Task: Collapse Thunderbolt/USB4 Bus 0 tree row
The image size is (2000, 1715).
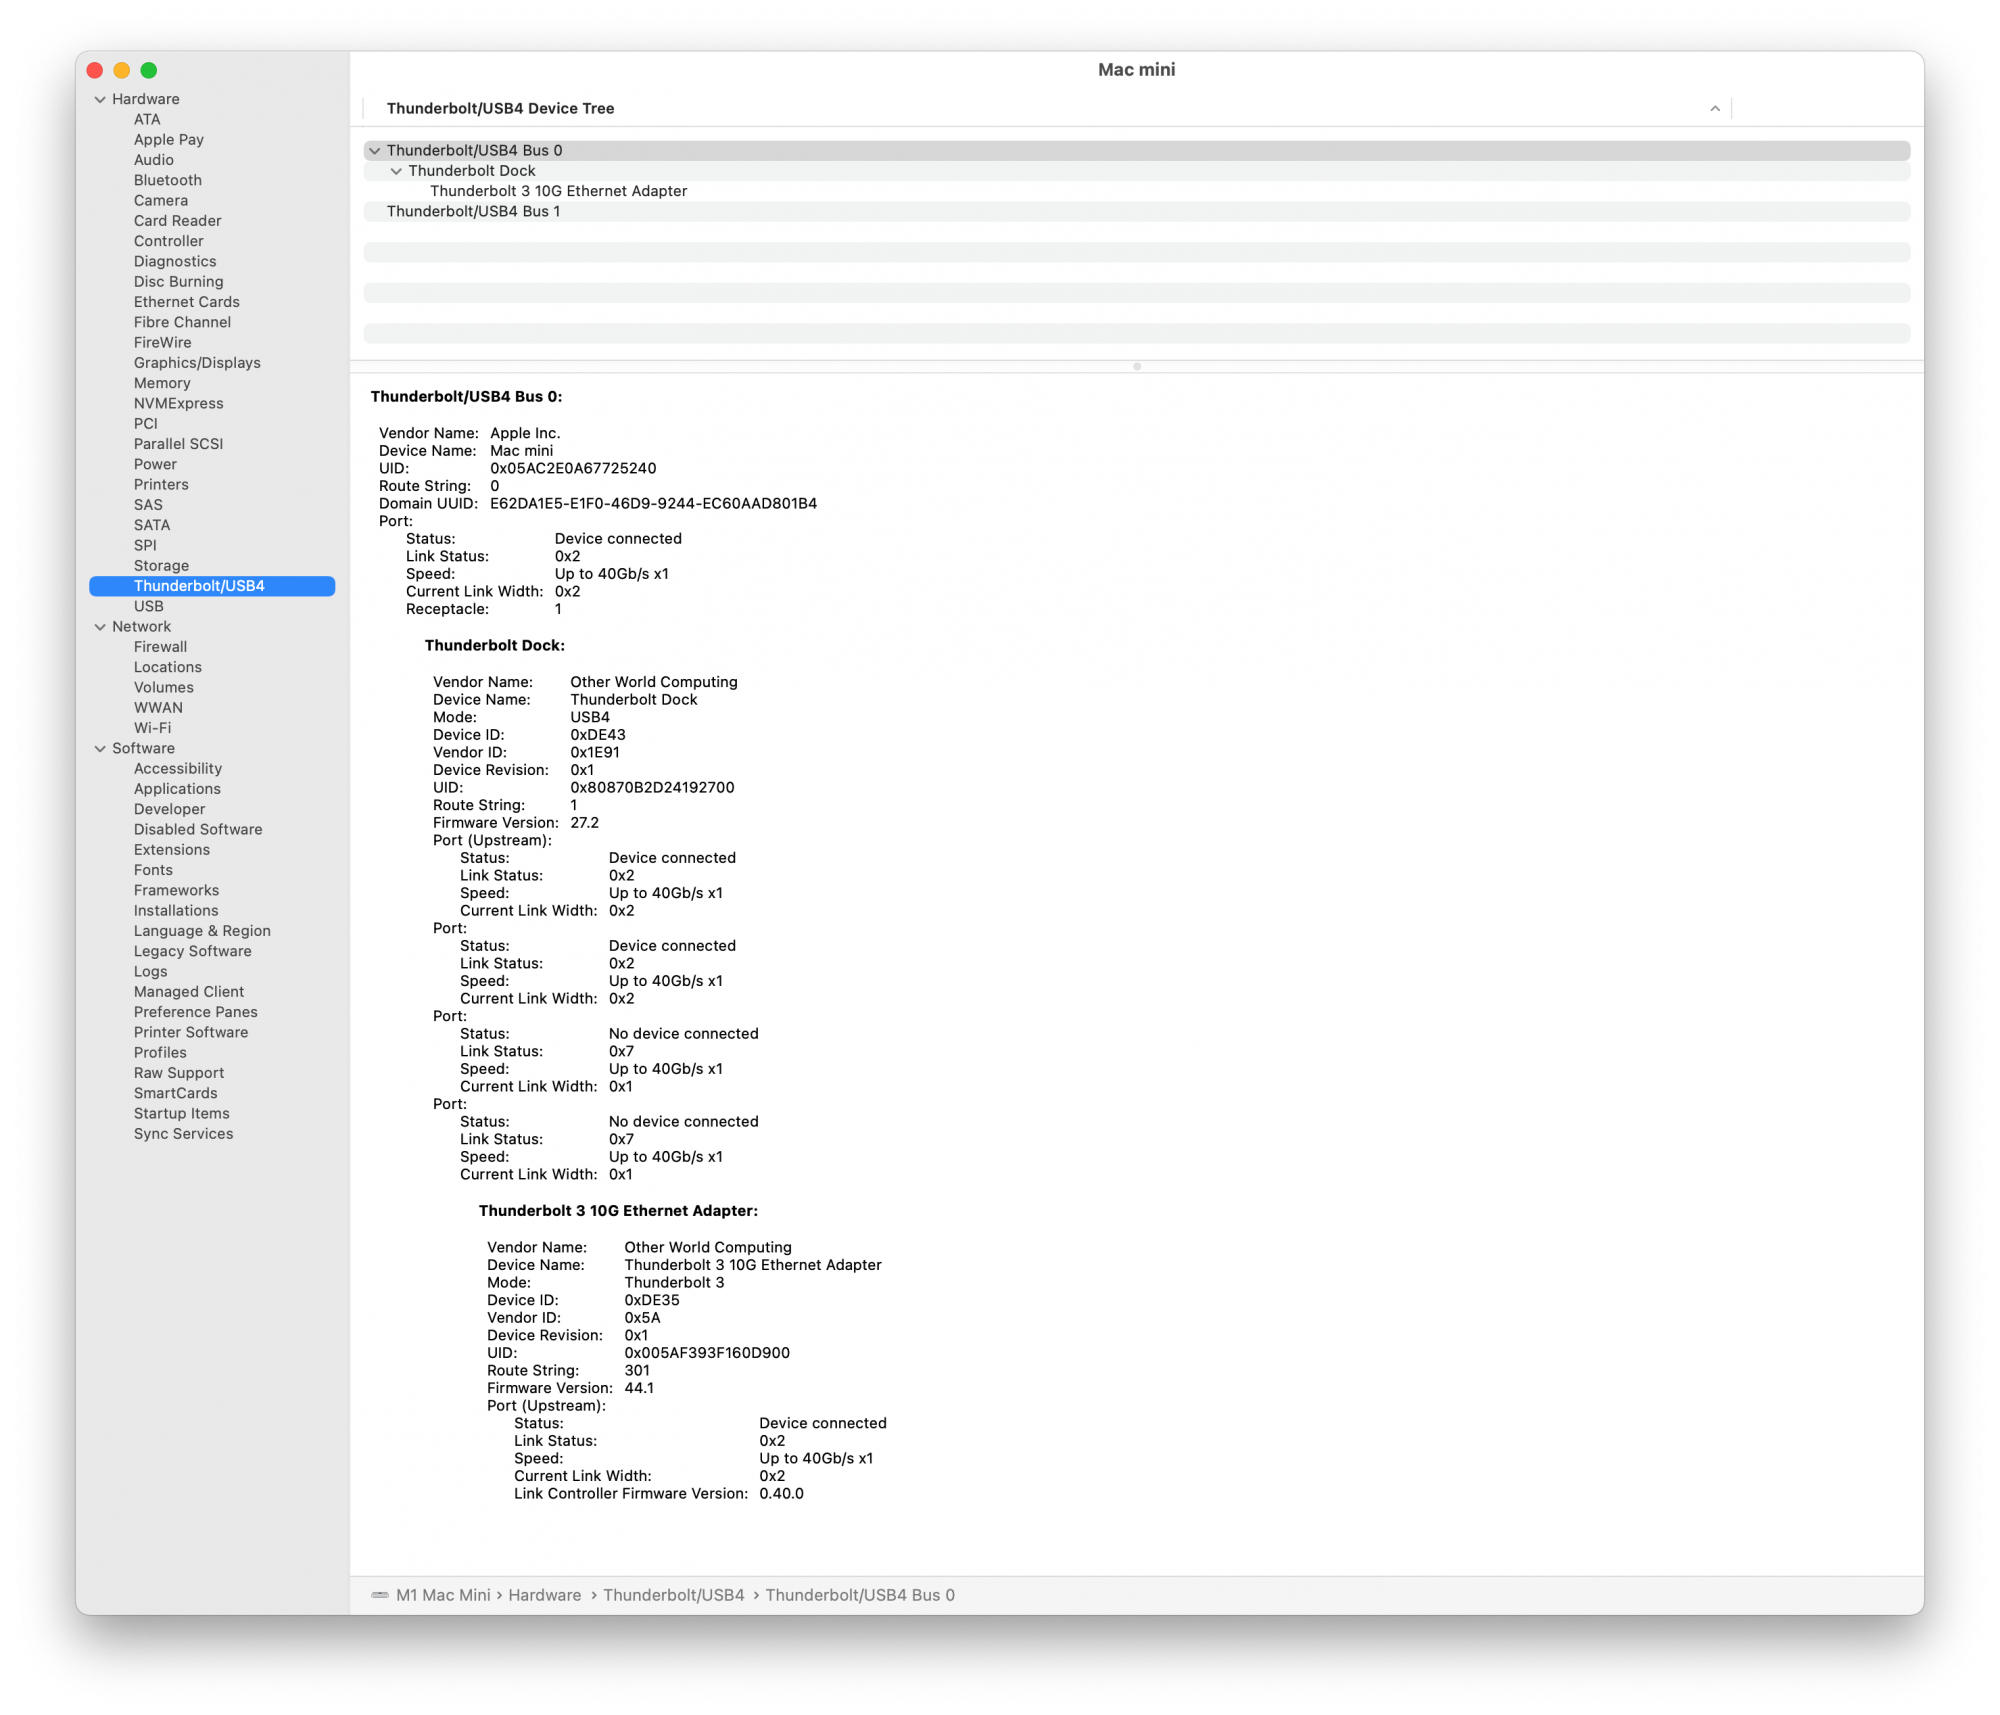Action: pos(375,151)
